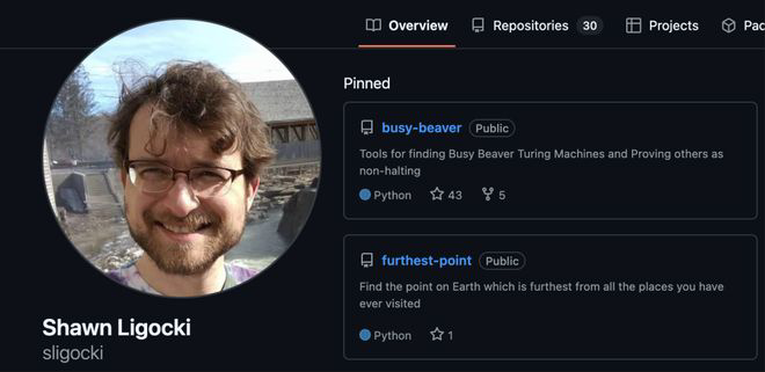This screenshot has height=372, width=765.
Task: Click the Overview book icon
Action: click(x=373, y=25)
